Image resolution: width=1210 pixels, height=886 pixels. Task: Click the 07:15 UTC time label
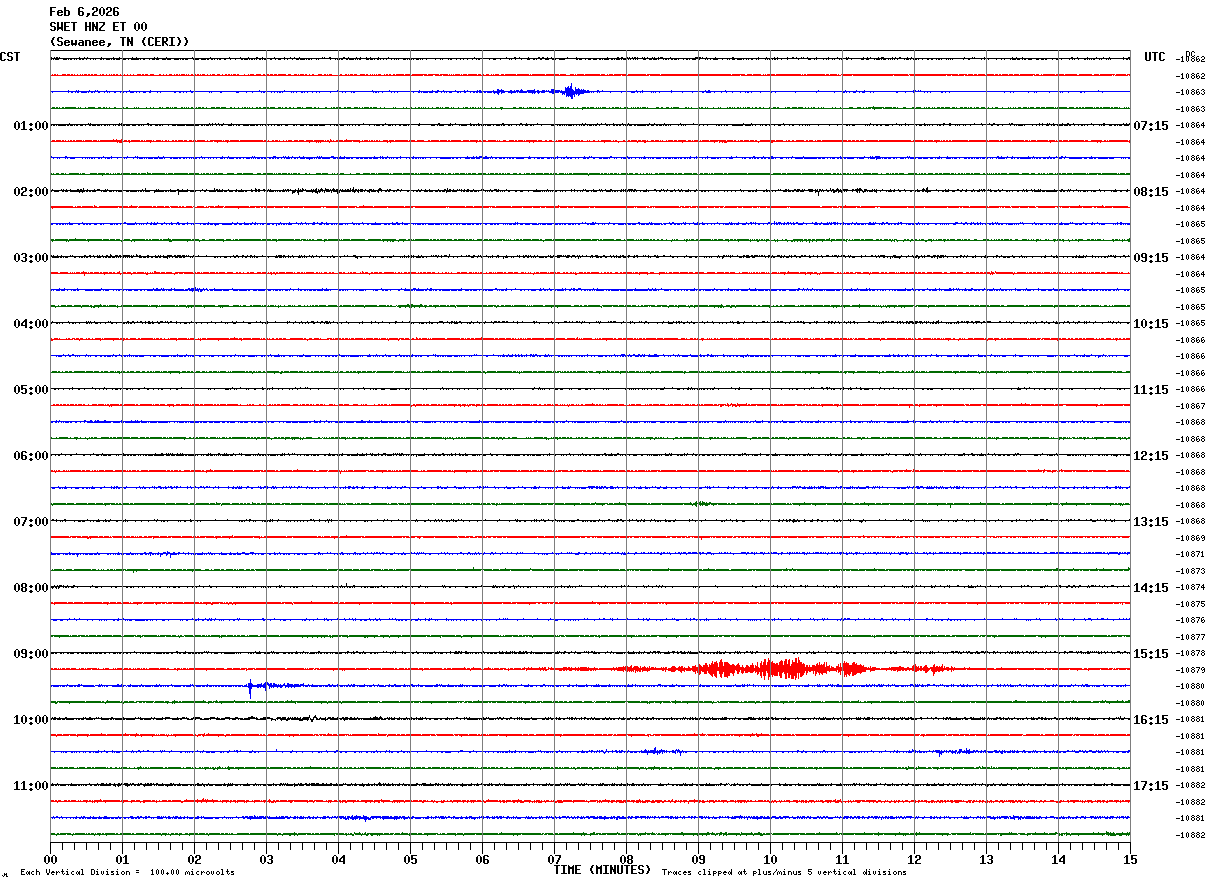[1150, 126]
